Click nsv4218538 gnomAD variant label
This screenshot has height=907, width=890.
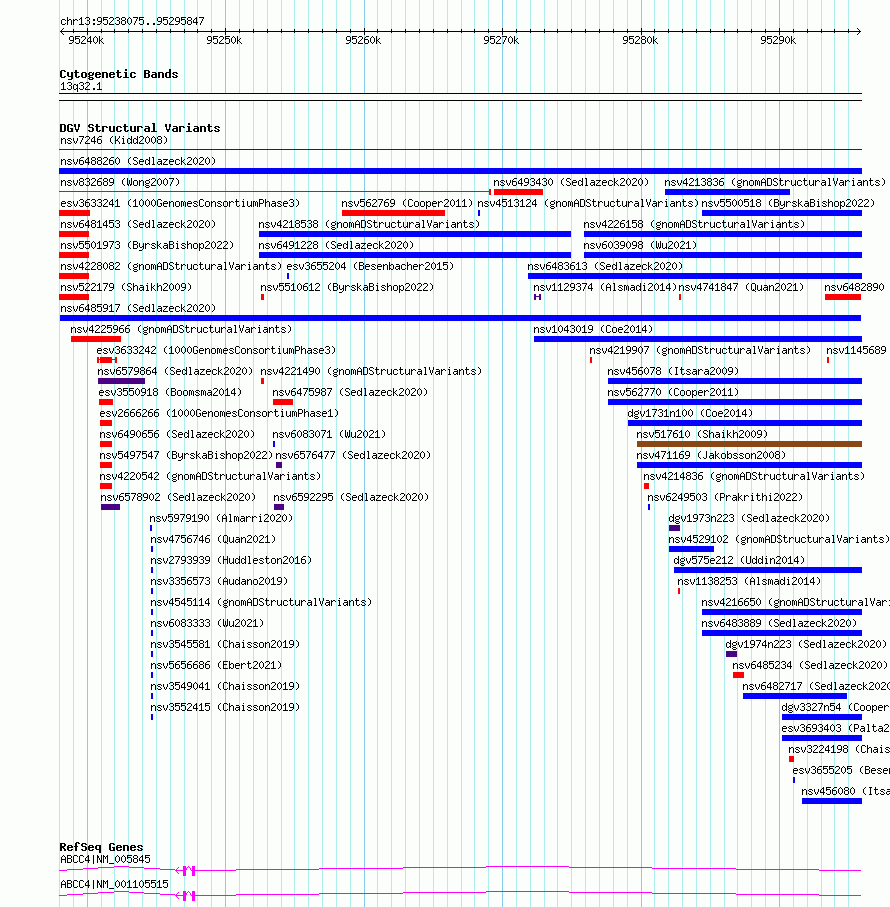[x=369, y=224]
